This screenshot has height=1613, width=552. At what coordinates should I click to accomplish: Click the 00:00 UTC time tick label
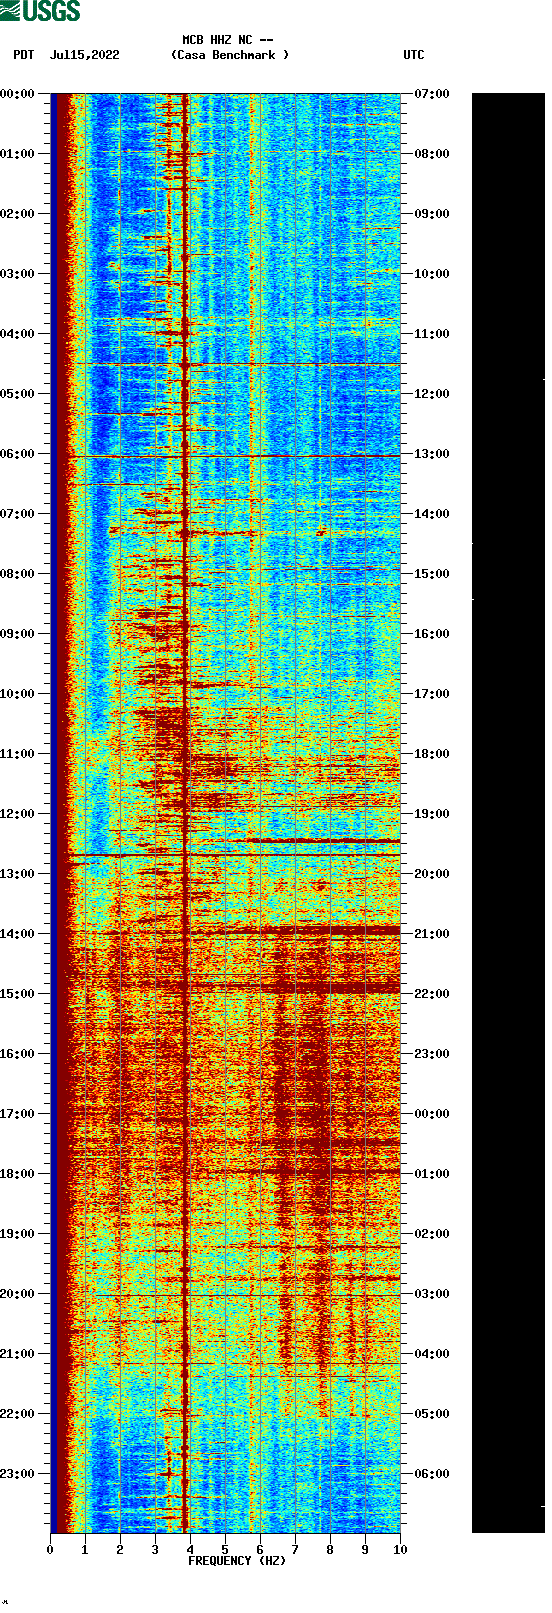click(432, 1114)
